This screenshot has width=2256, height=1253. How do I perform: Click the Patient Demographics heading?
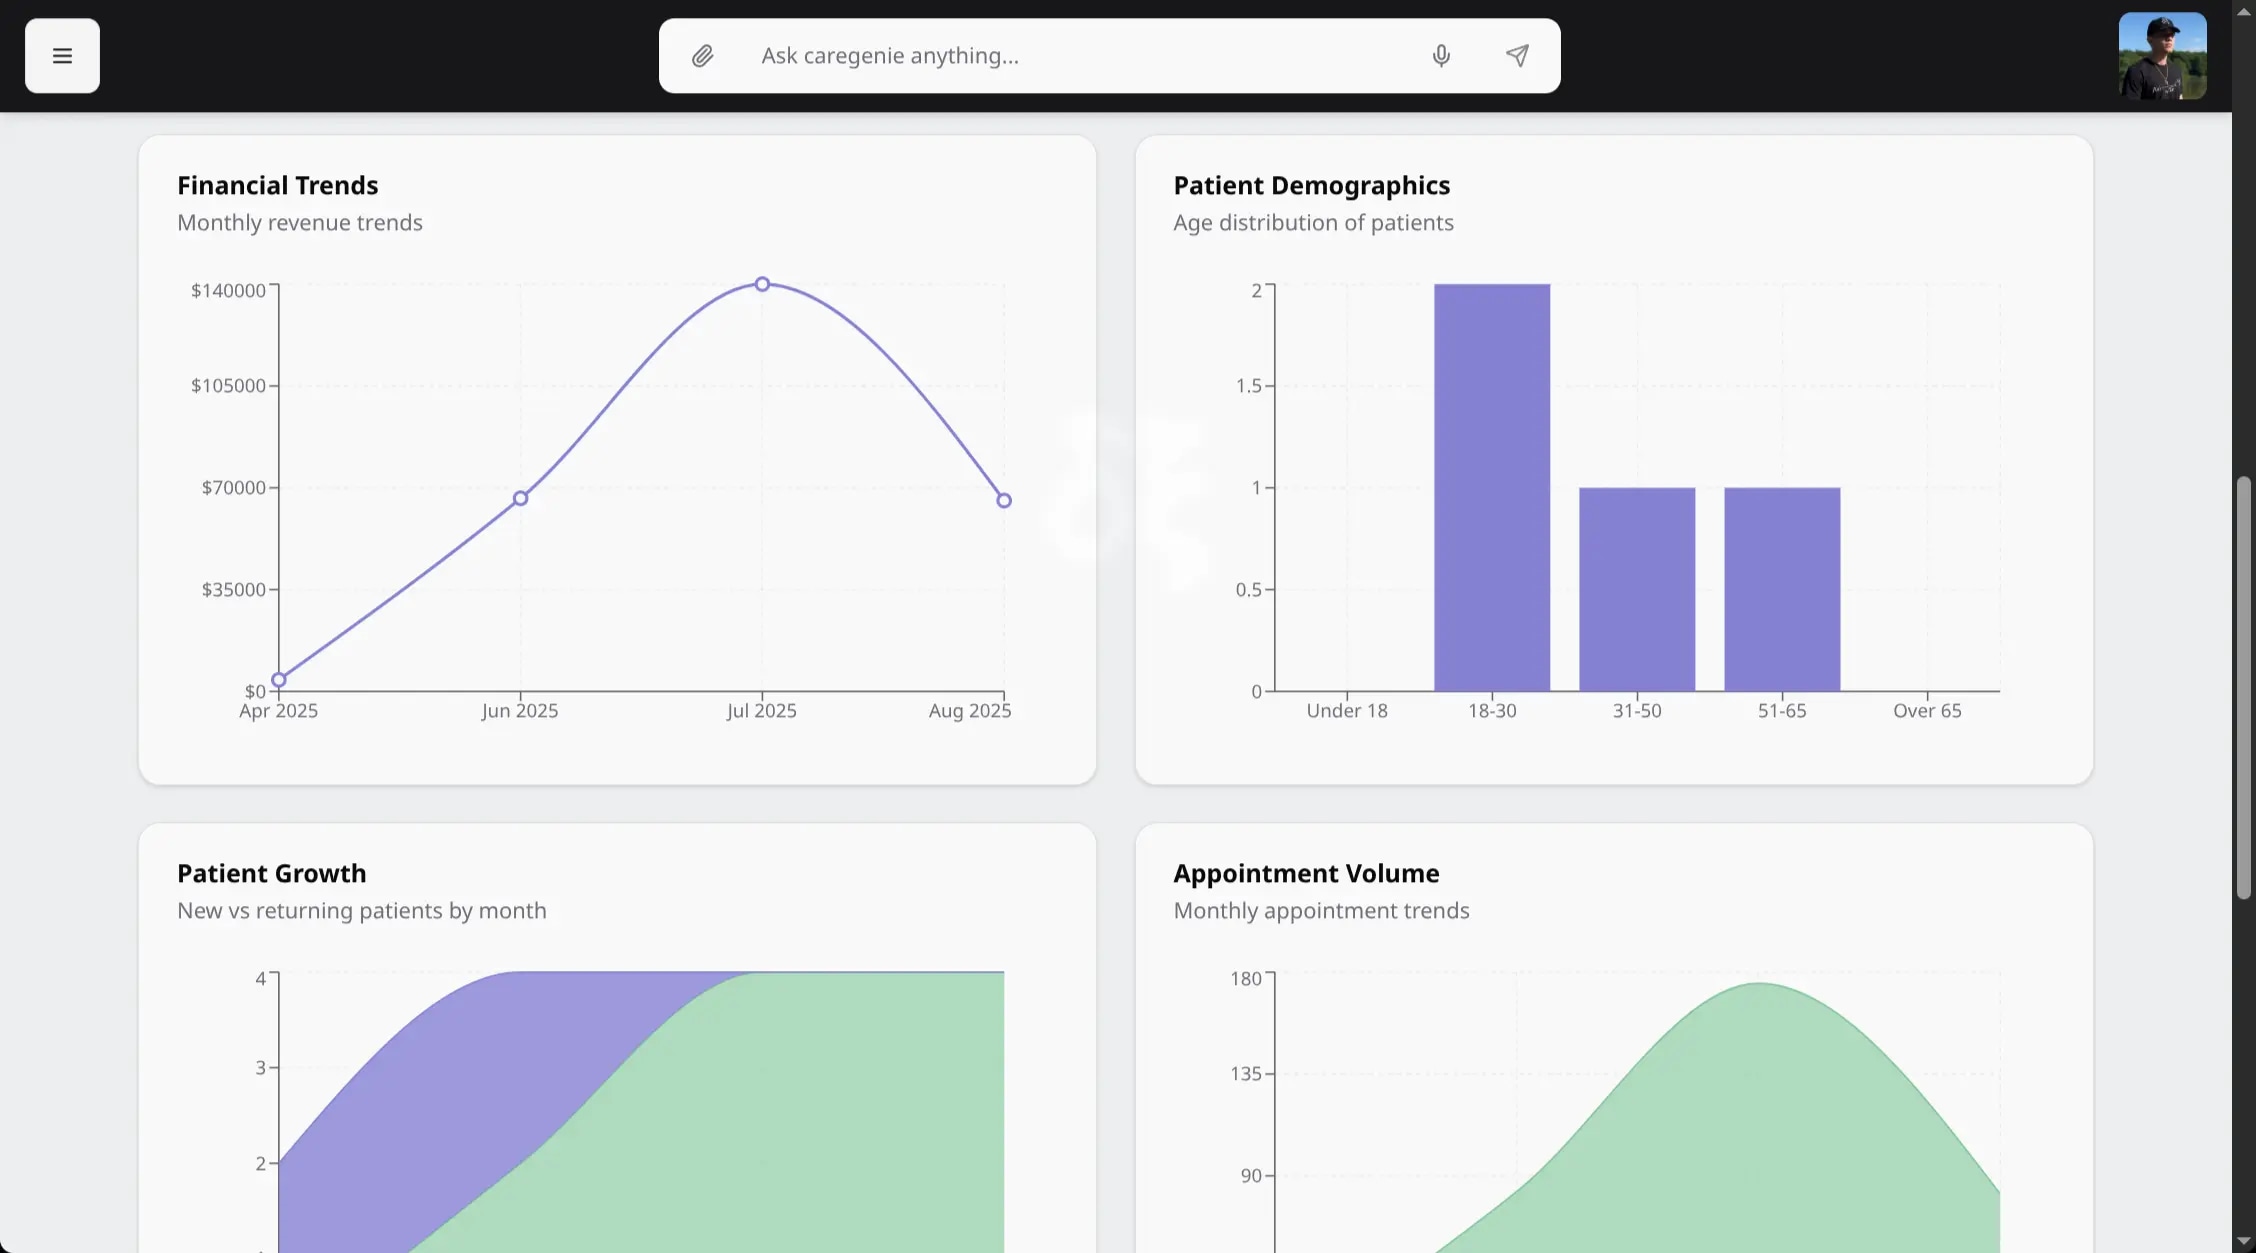(1311, 186)
